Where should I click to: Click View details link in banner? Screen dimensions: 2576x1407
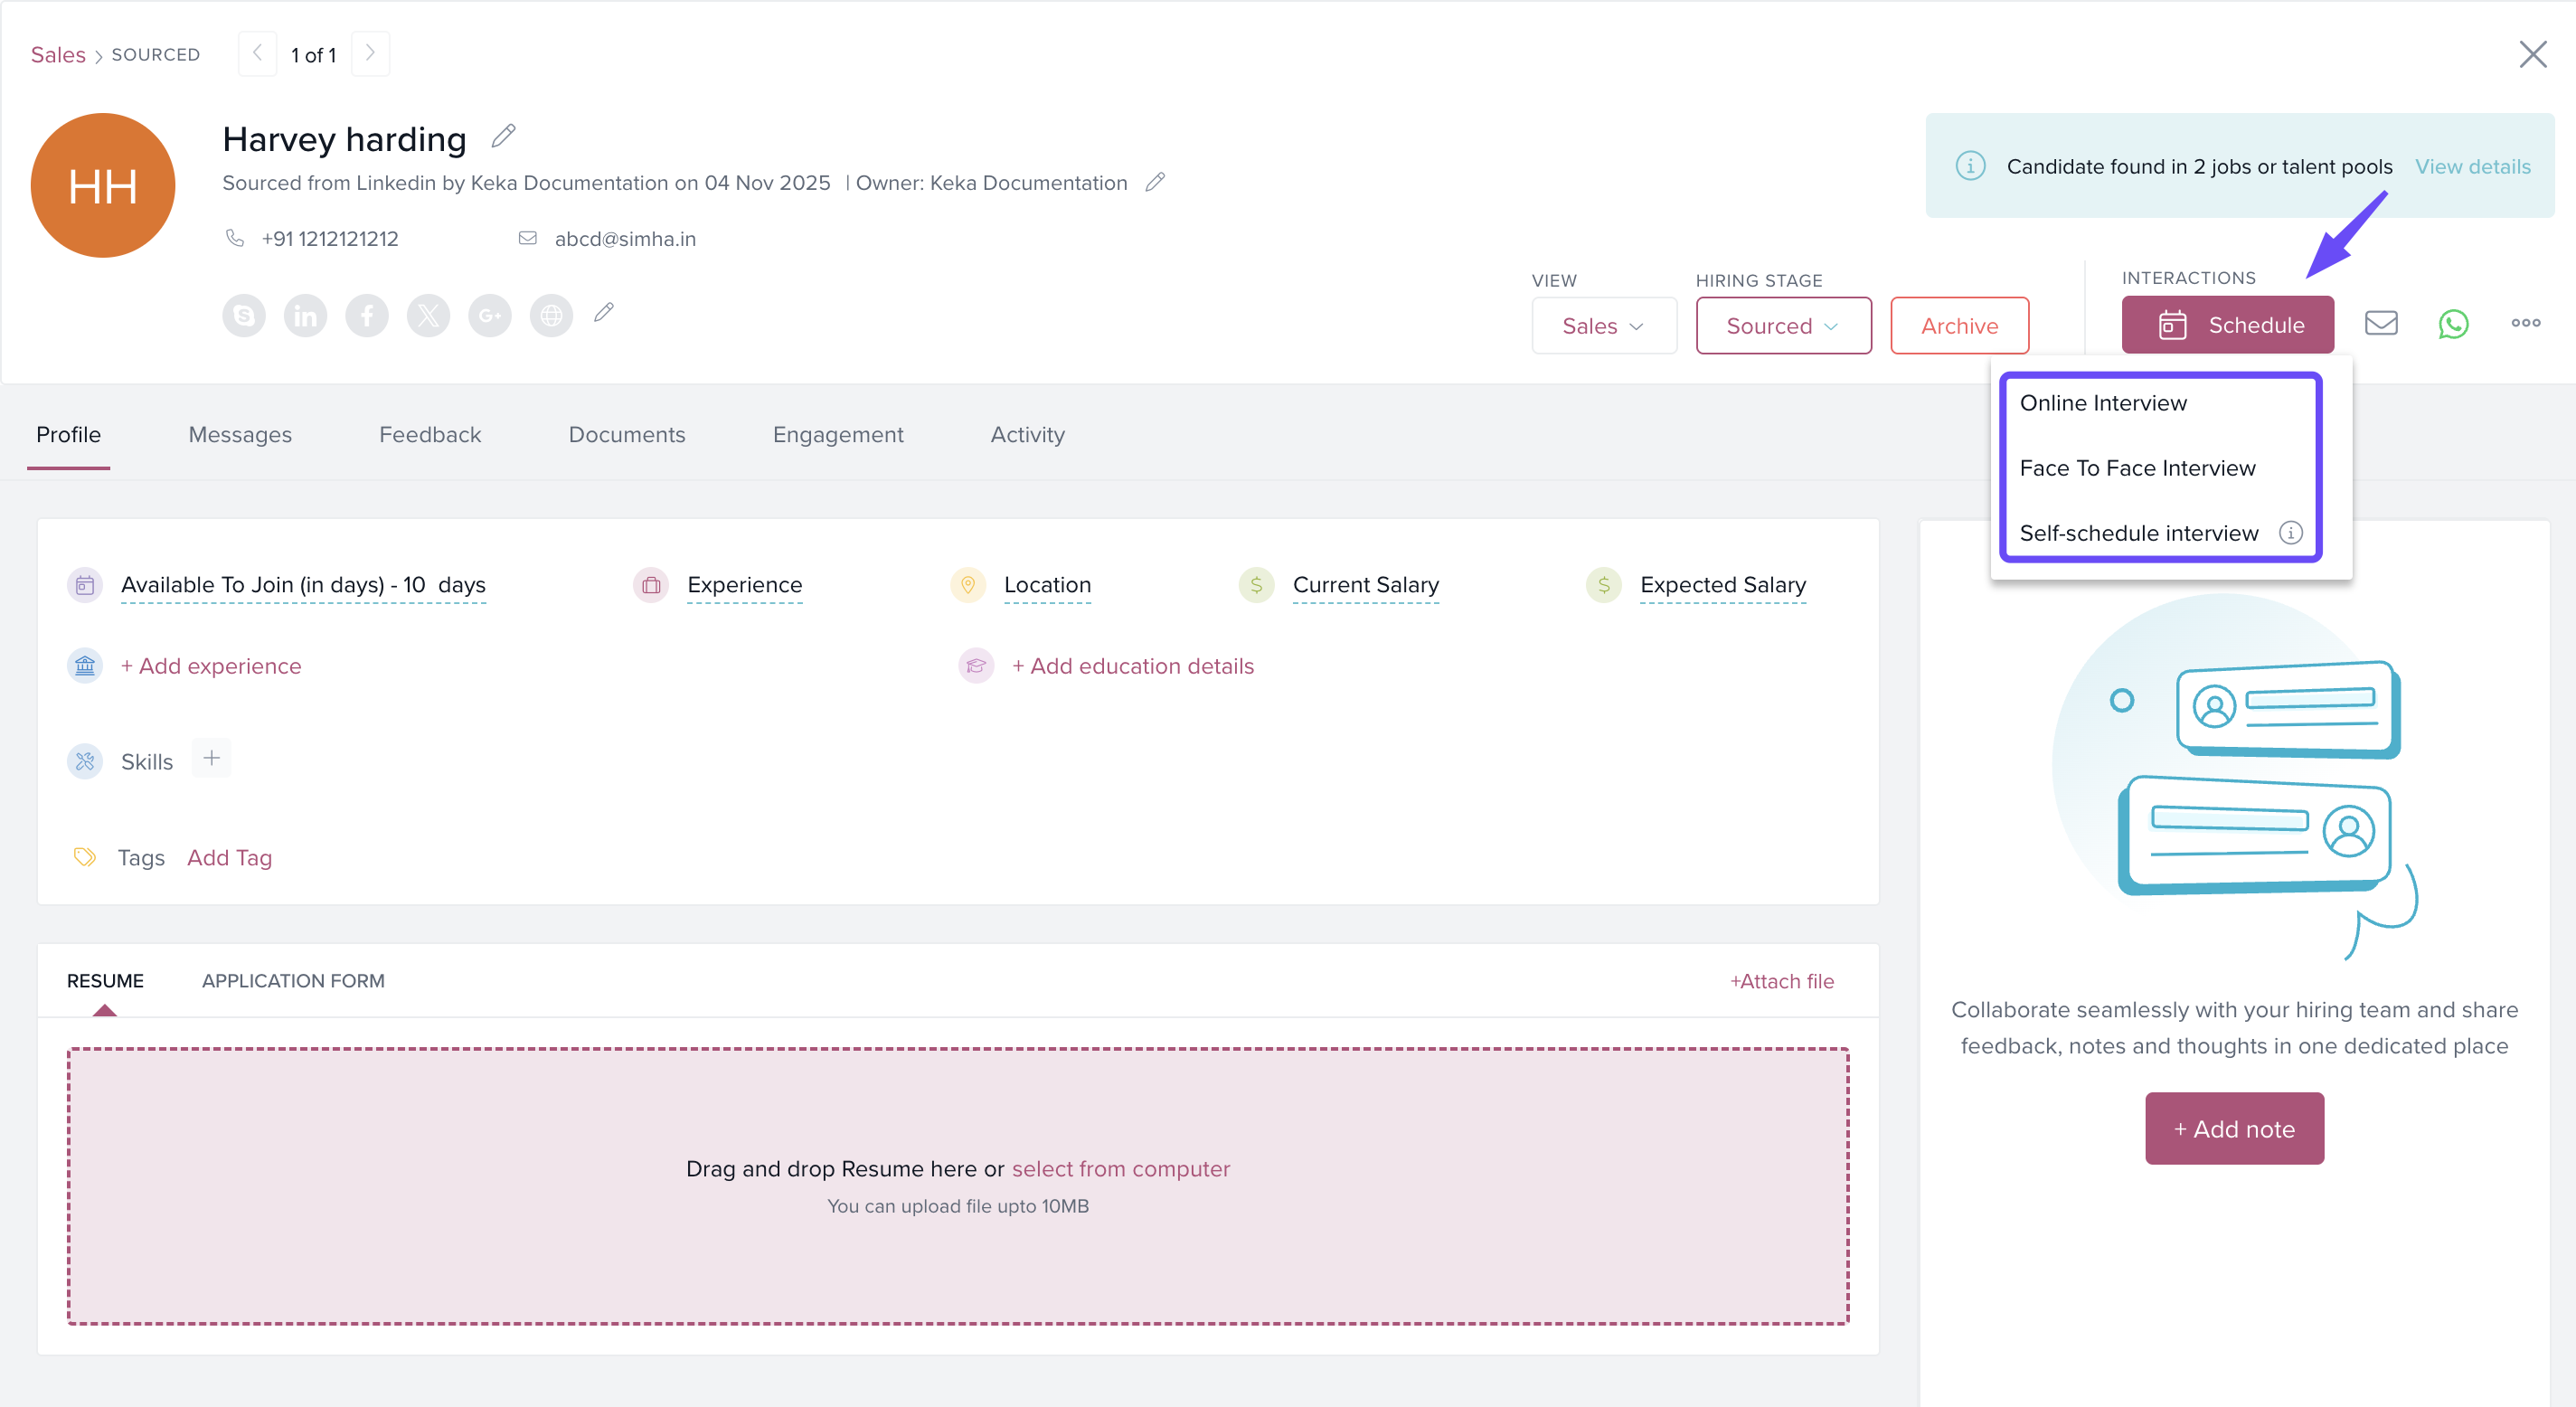point(2472,167)
